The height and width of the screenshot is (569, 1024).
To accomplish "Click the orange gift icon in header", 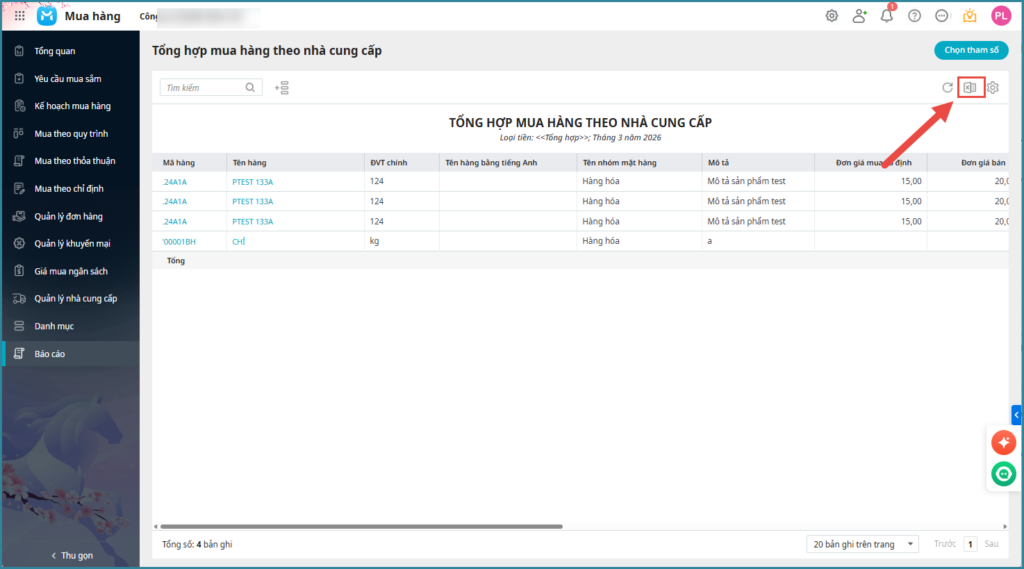I will 970,16.
